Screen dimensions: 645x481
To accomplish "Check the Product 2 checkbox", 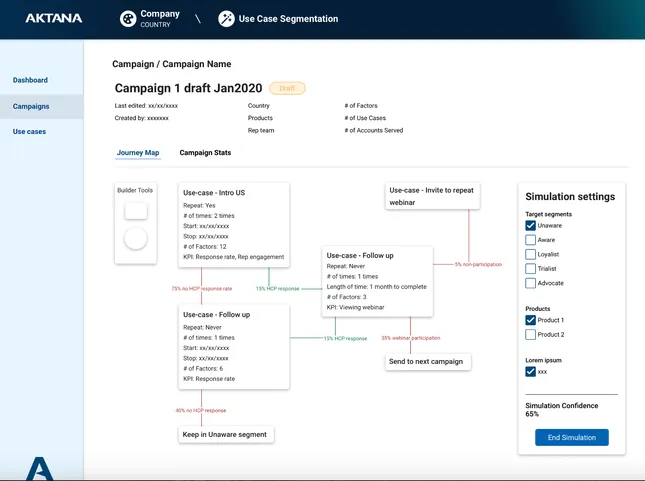I will pyautogui.click(x=530, y=335).
